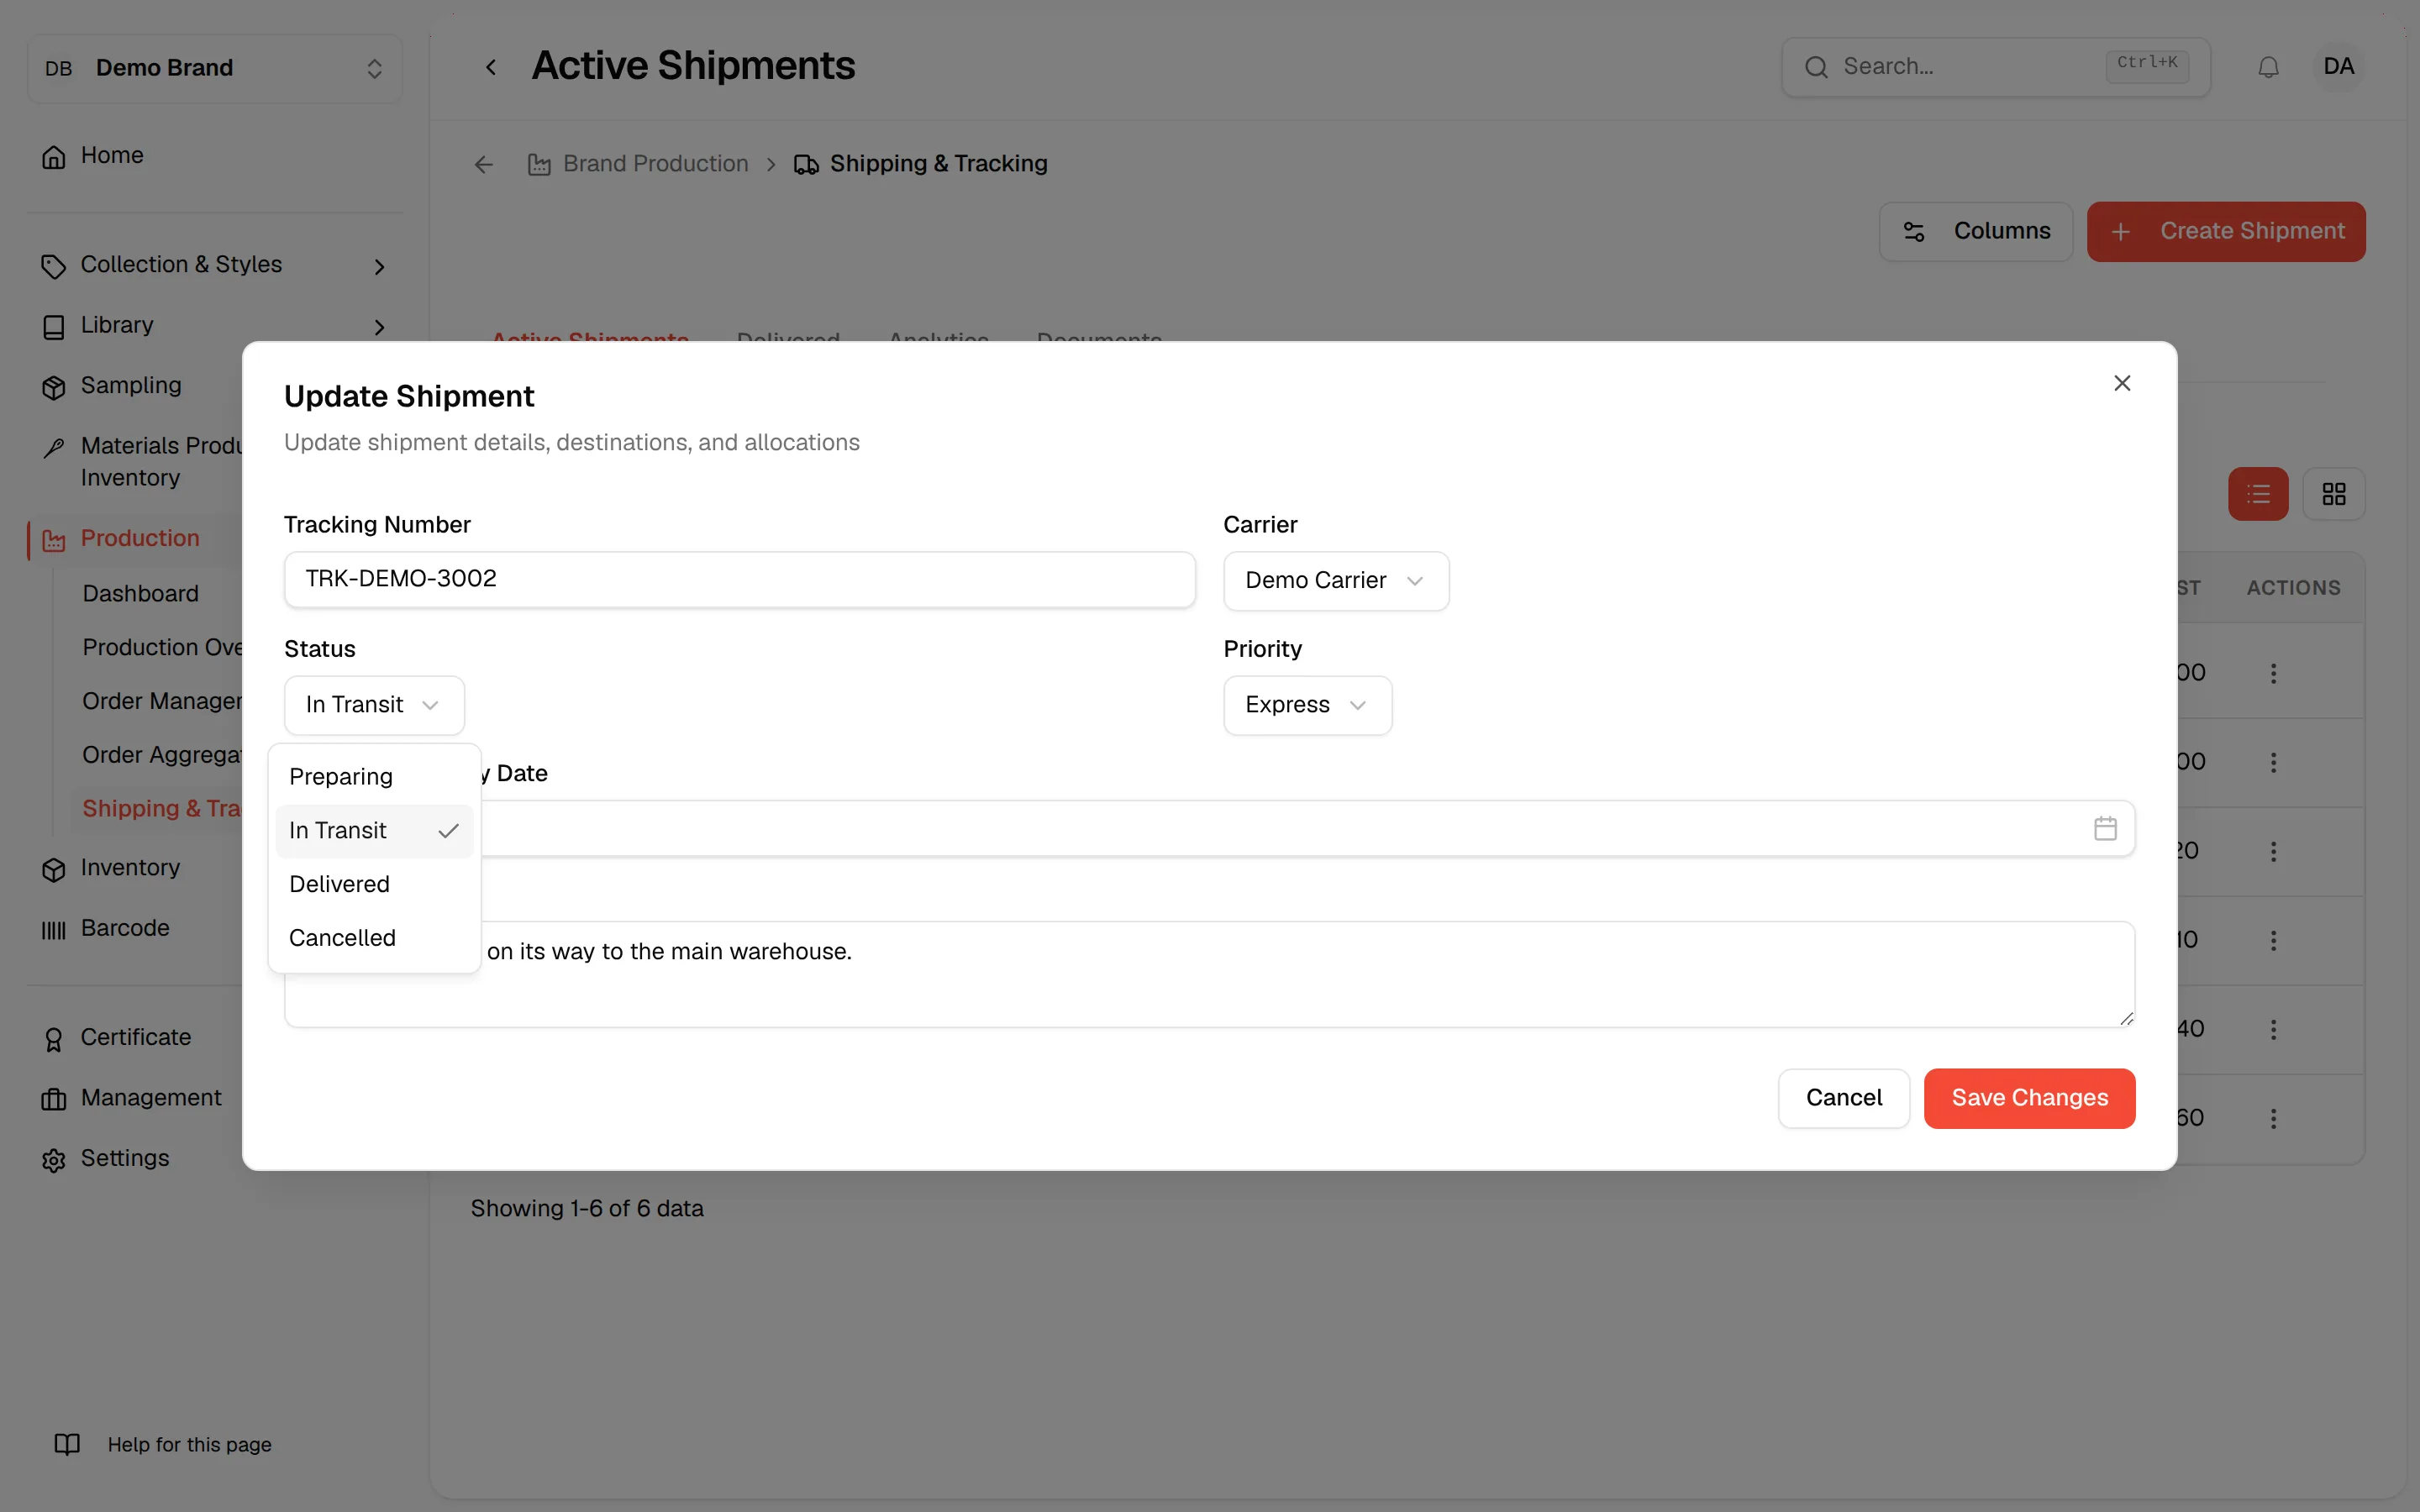Click the Tracking Number input field
2420x1512 pixels.
pyautogui.click(x=739, y=579)
